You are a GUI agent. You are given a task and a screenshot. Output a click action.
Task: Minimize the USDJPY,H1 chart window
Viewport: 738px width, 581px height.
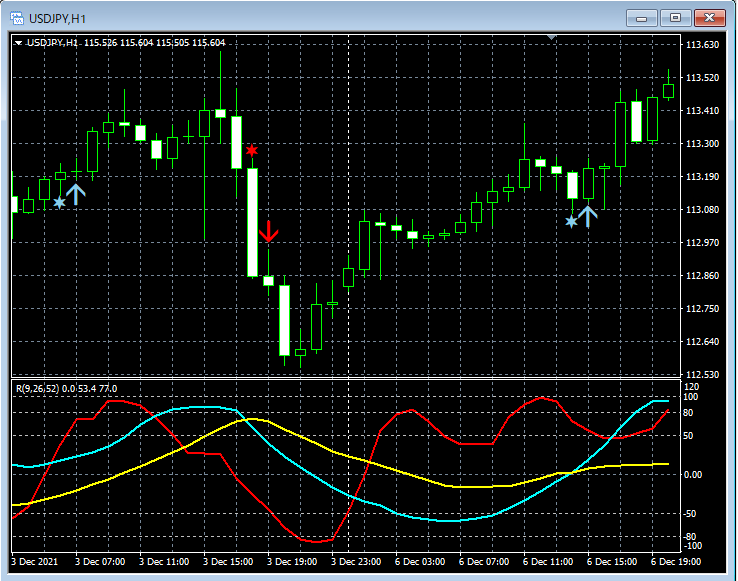[643, 18]
